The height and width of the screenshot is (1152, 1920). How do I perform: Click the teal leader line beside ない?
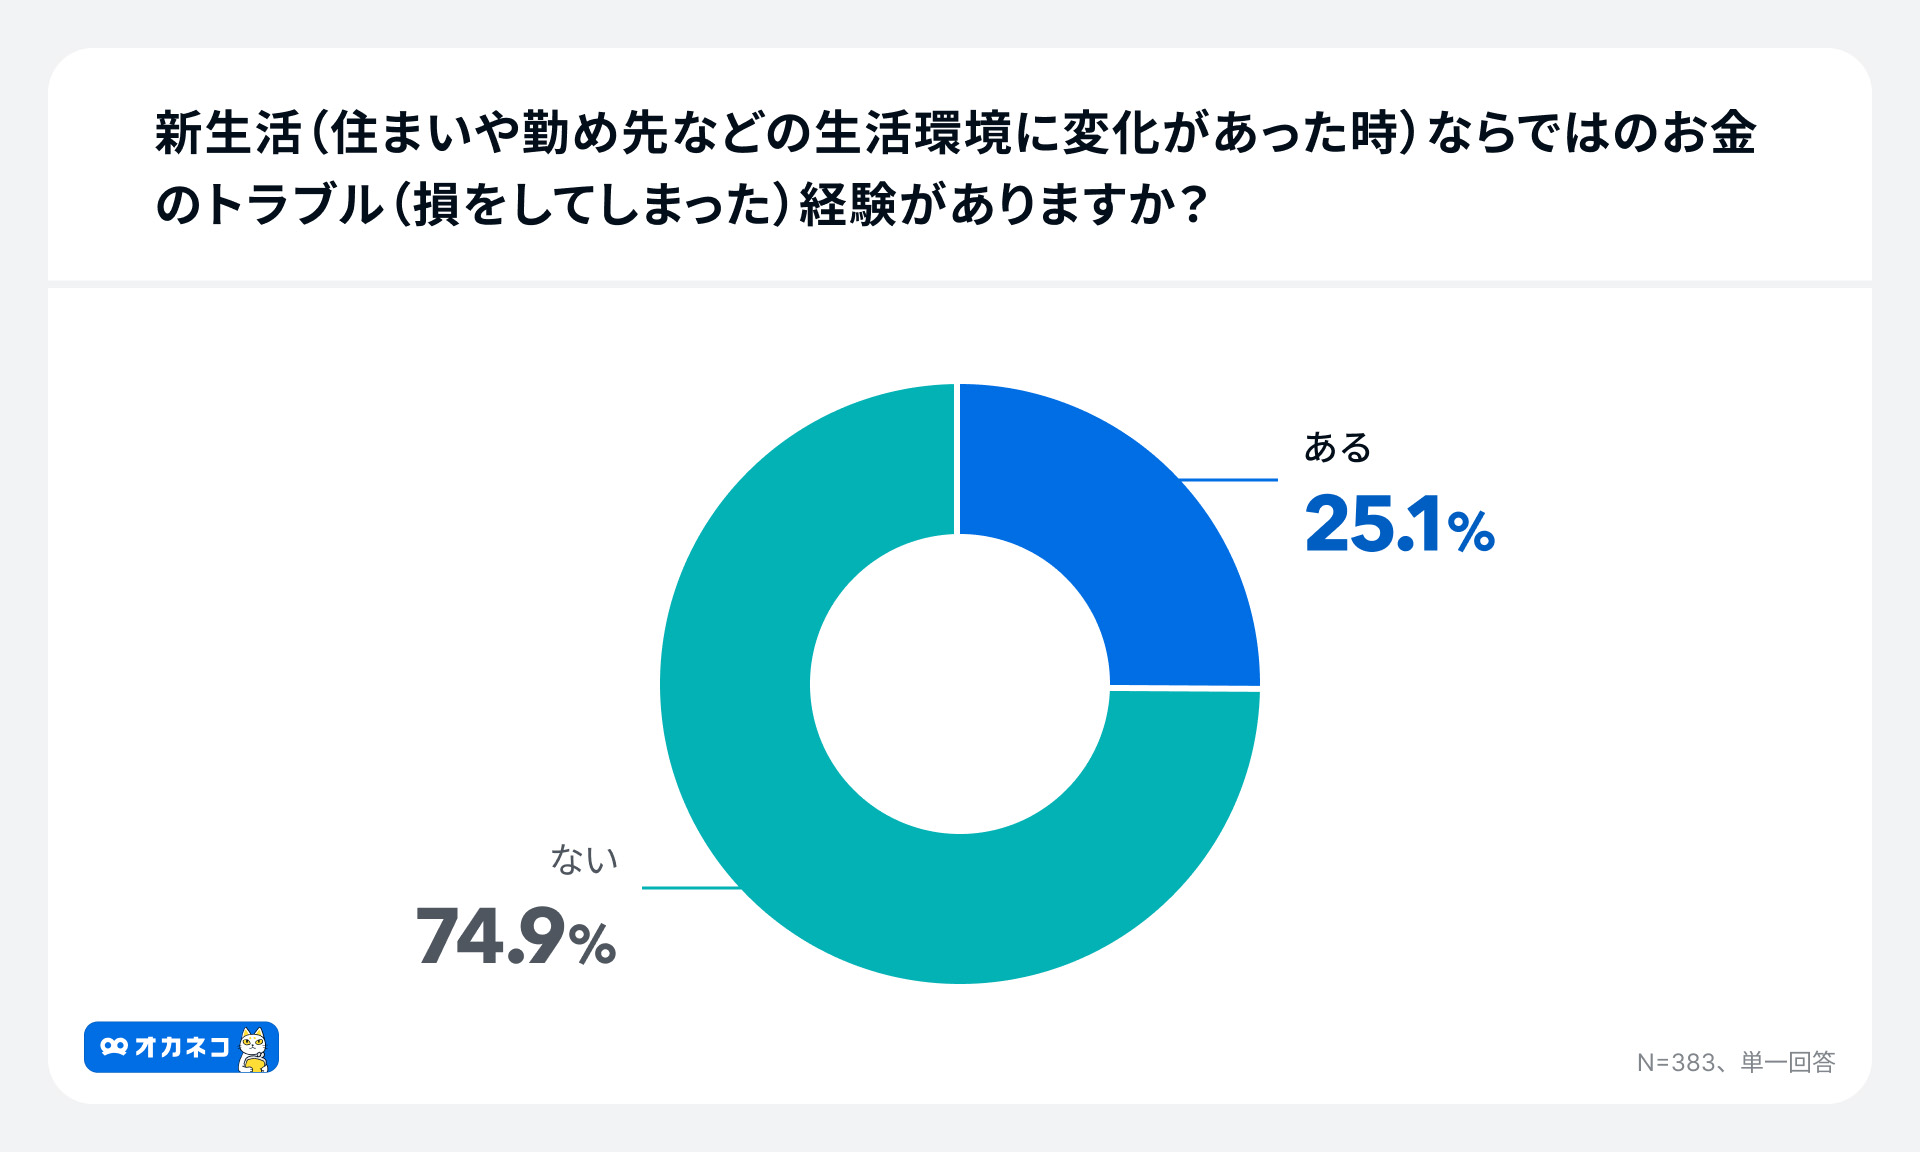click(690, 887)
